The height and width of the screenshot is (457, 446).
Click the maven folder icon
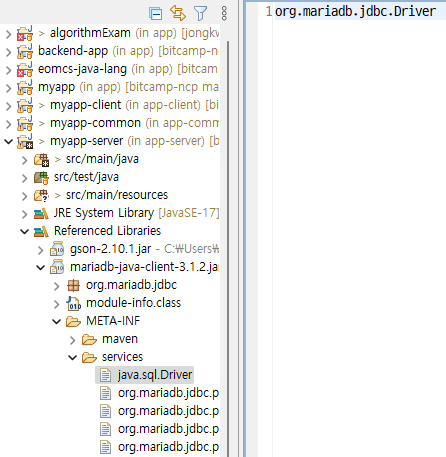point(89,340)
